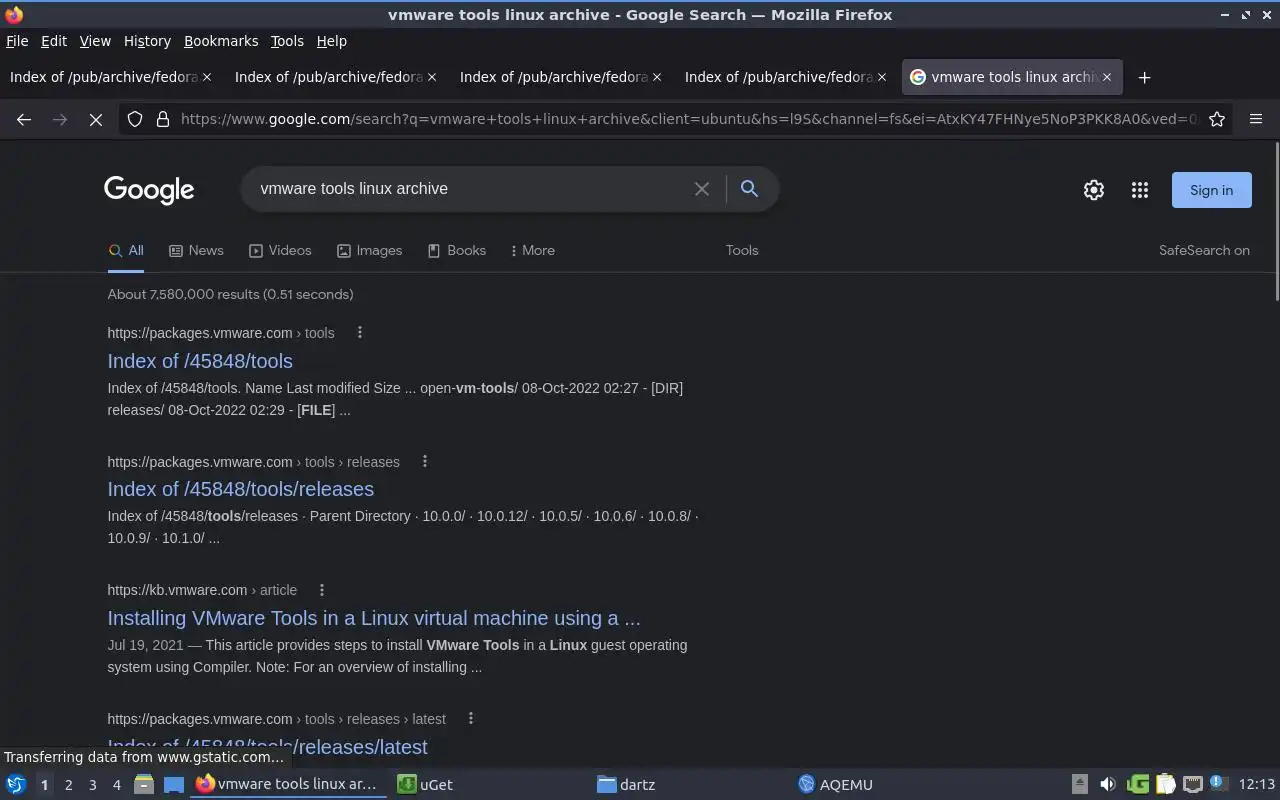Open a new browser tab

click(1144, 77)
